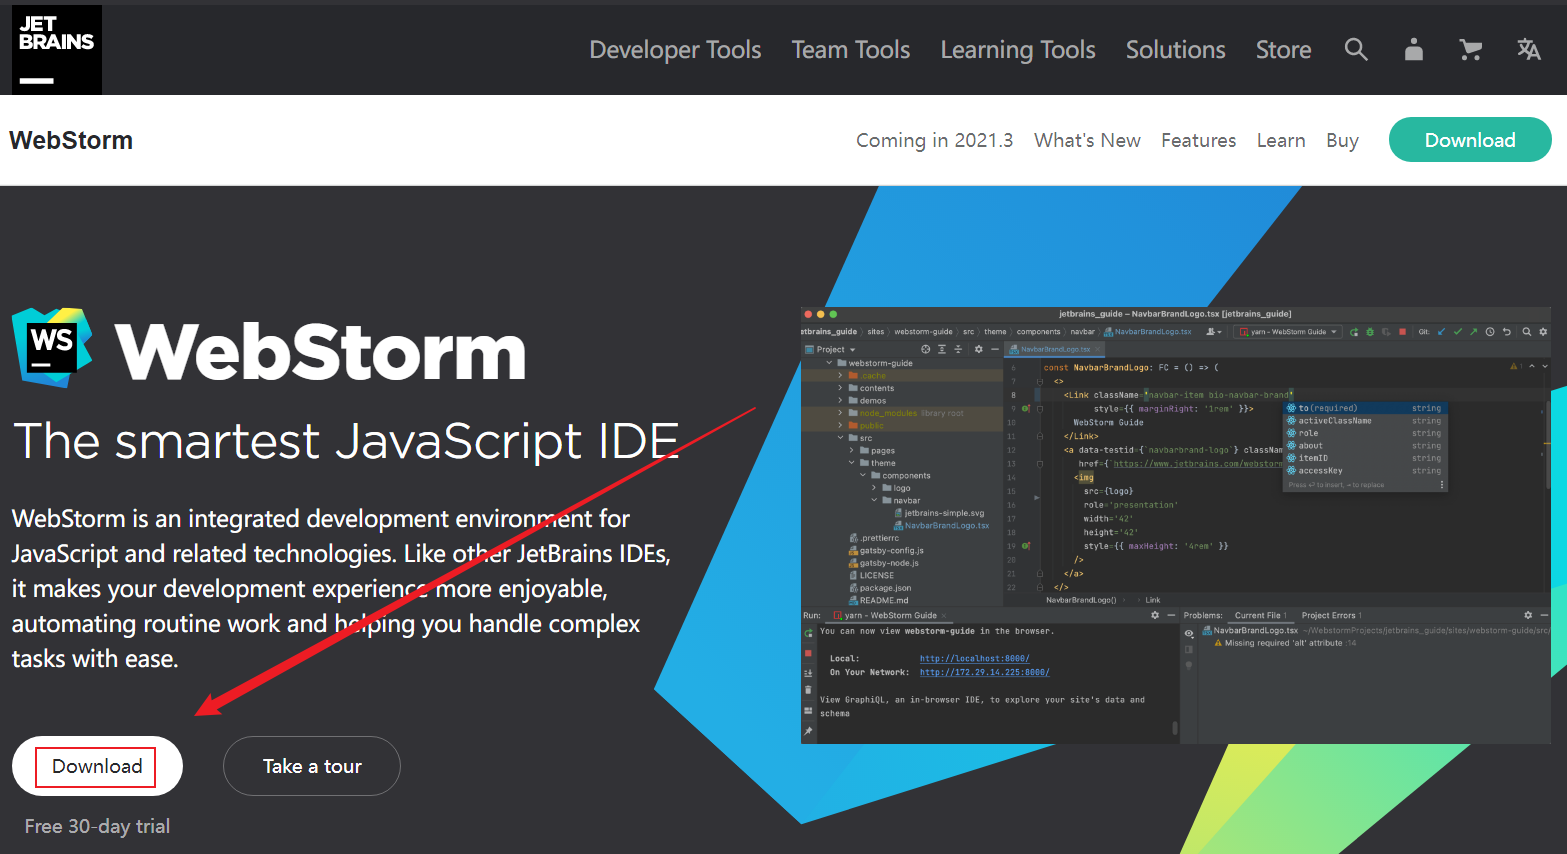
Task: Click the Take a tour button
Action: coord(312,766)
